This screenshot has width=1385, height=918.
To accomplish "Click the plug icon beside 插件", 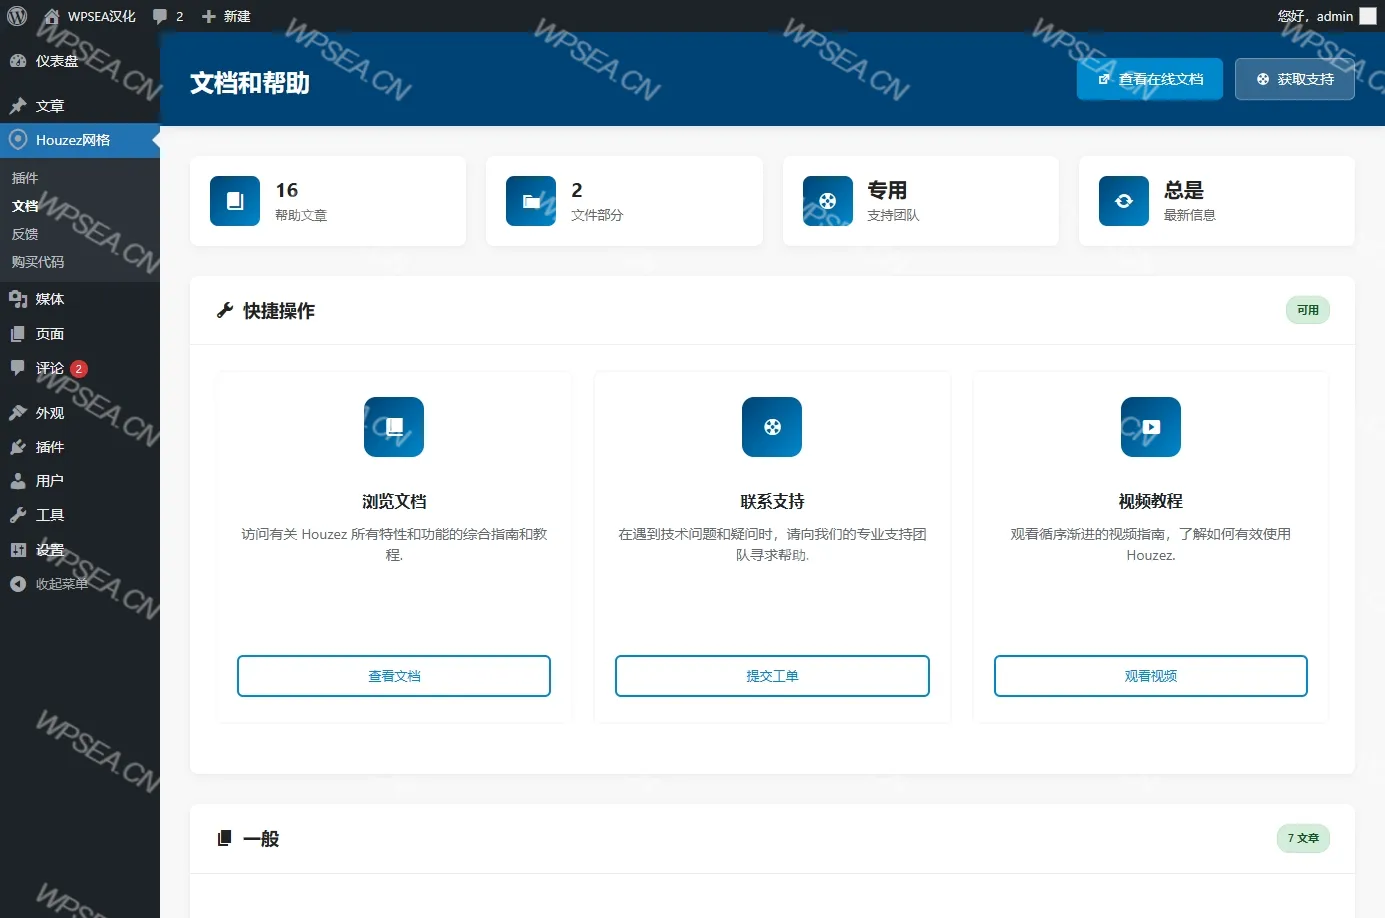I will 18,447.
